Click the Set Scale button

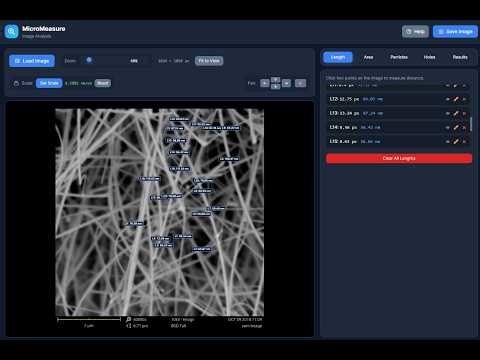pos(49,83)
